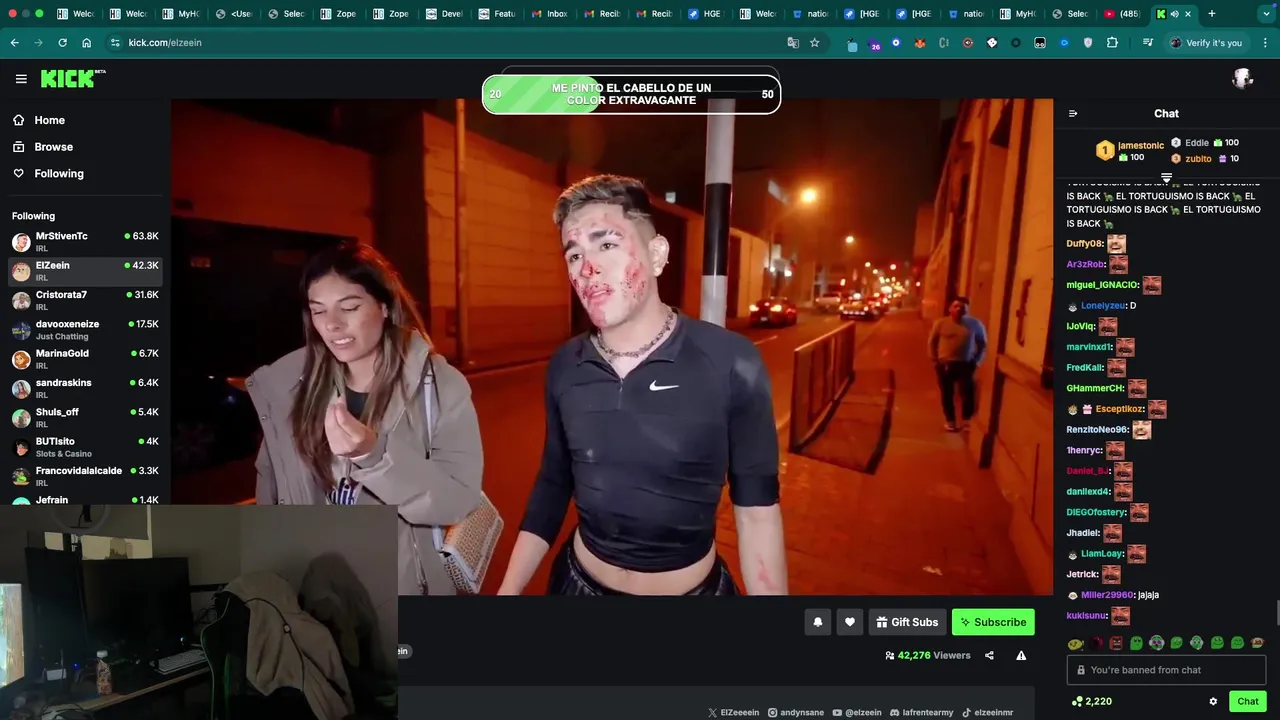Open Francovidalalcalde channel in sidebar
The image size is (1280, 720).
coord(85,476)
